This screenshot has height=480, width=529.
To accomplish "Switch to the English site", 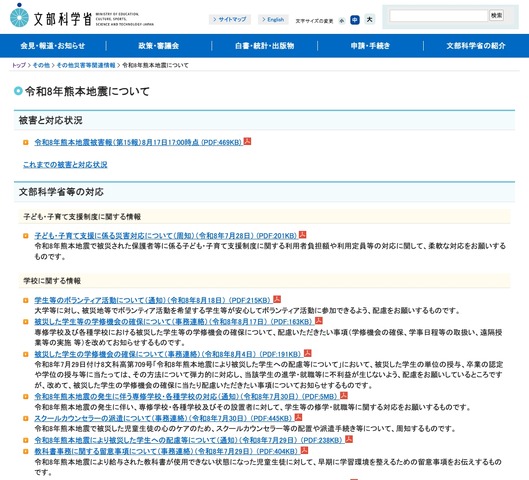I will click(273, 20).
